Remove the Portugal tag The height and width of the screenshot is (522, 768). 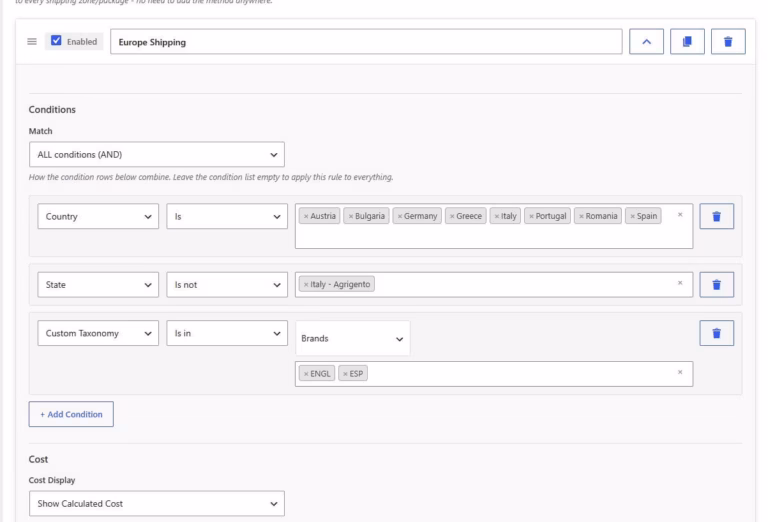531,216
